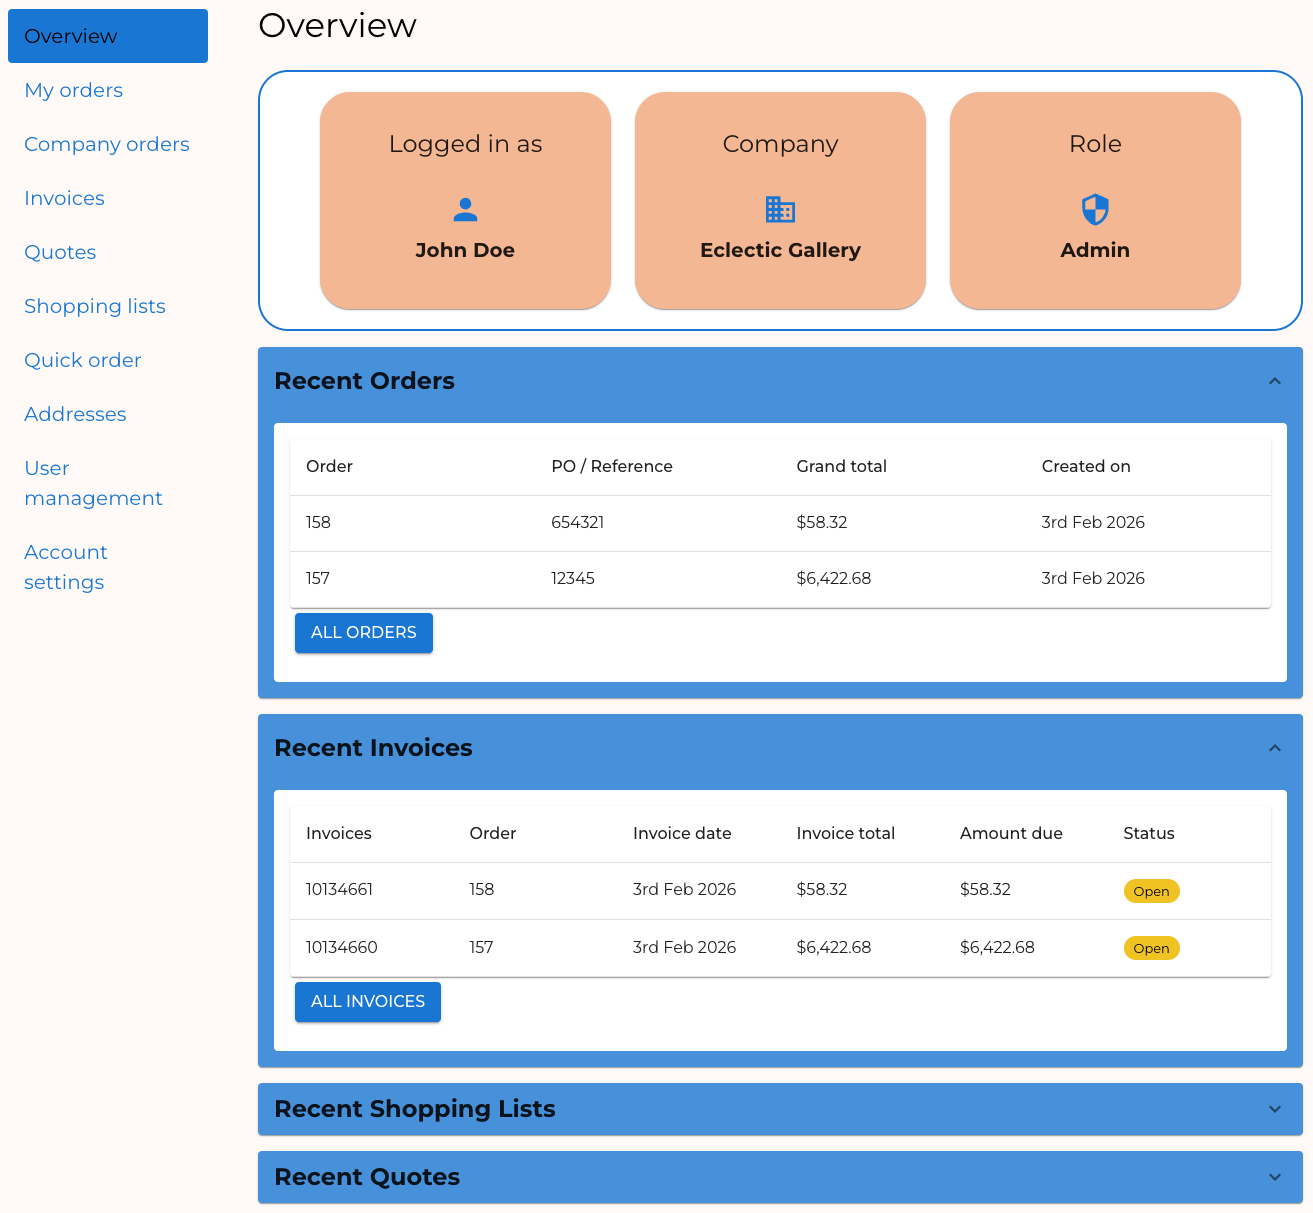
Task: Click the company building icon
Action: point(780,210)
